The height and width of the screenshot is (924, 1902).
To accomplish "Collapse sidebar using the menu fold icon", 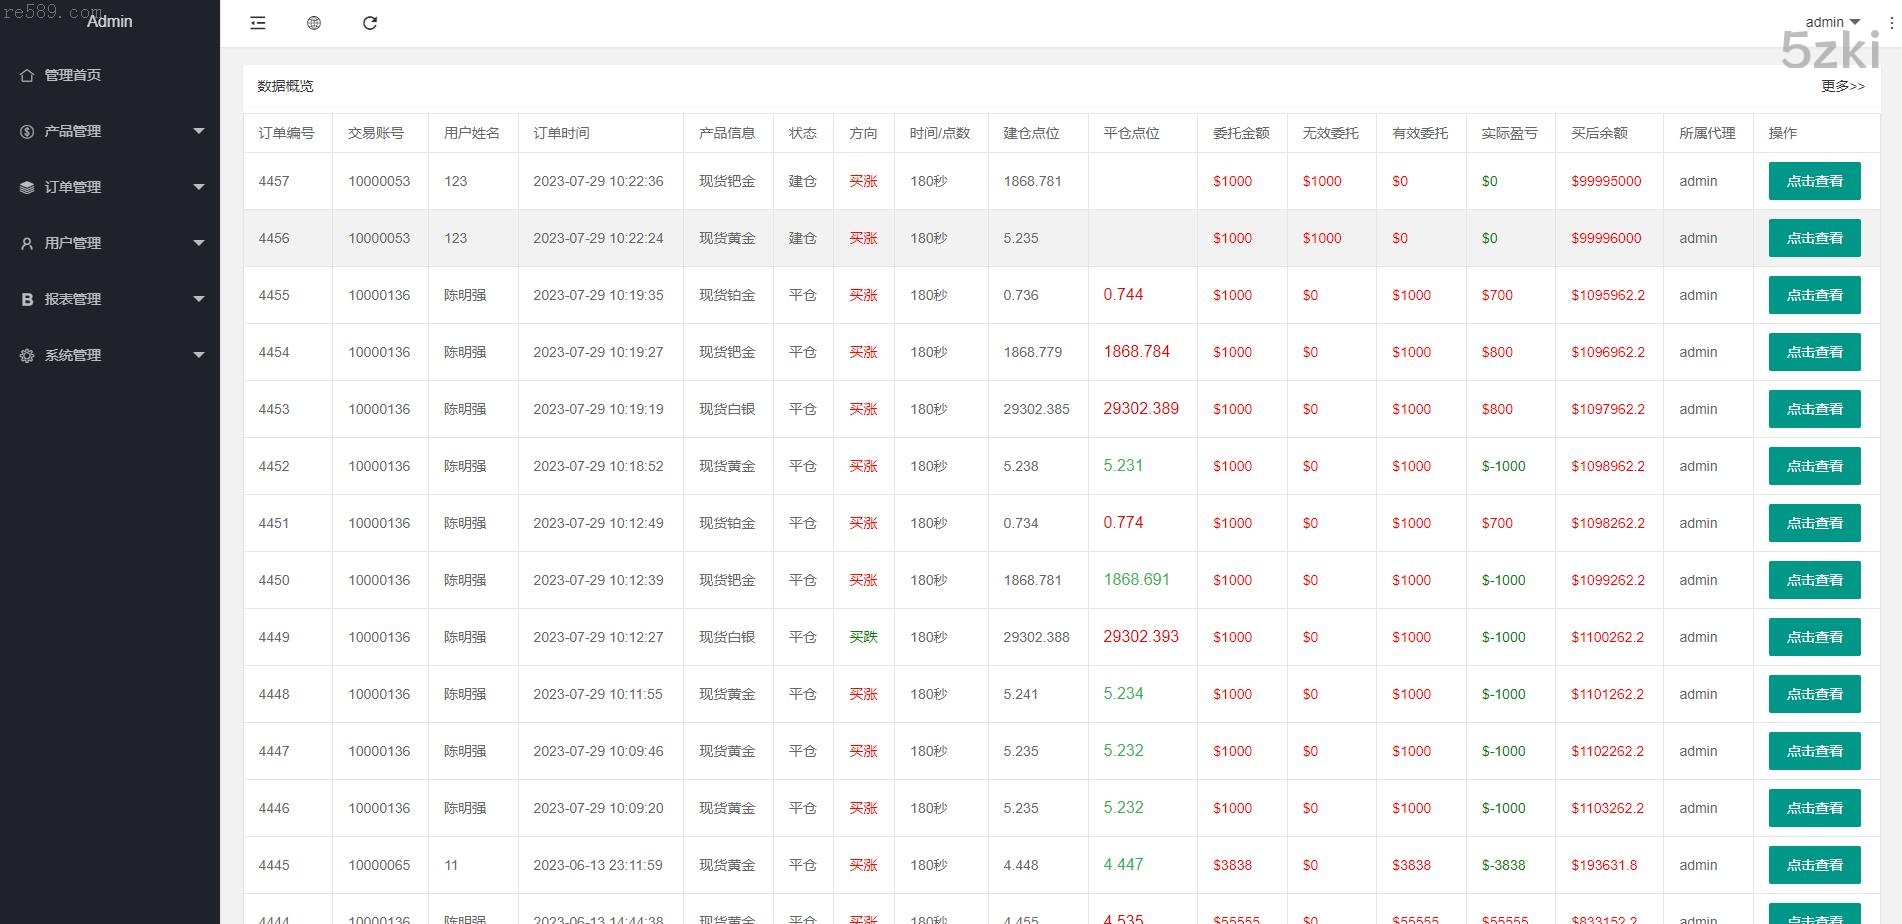I will [258, 23].
